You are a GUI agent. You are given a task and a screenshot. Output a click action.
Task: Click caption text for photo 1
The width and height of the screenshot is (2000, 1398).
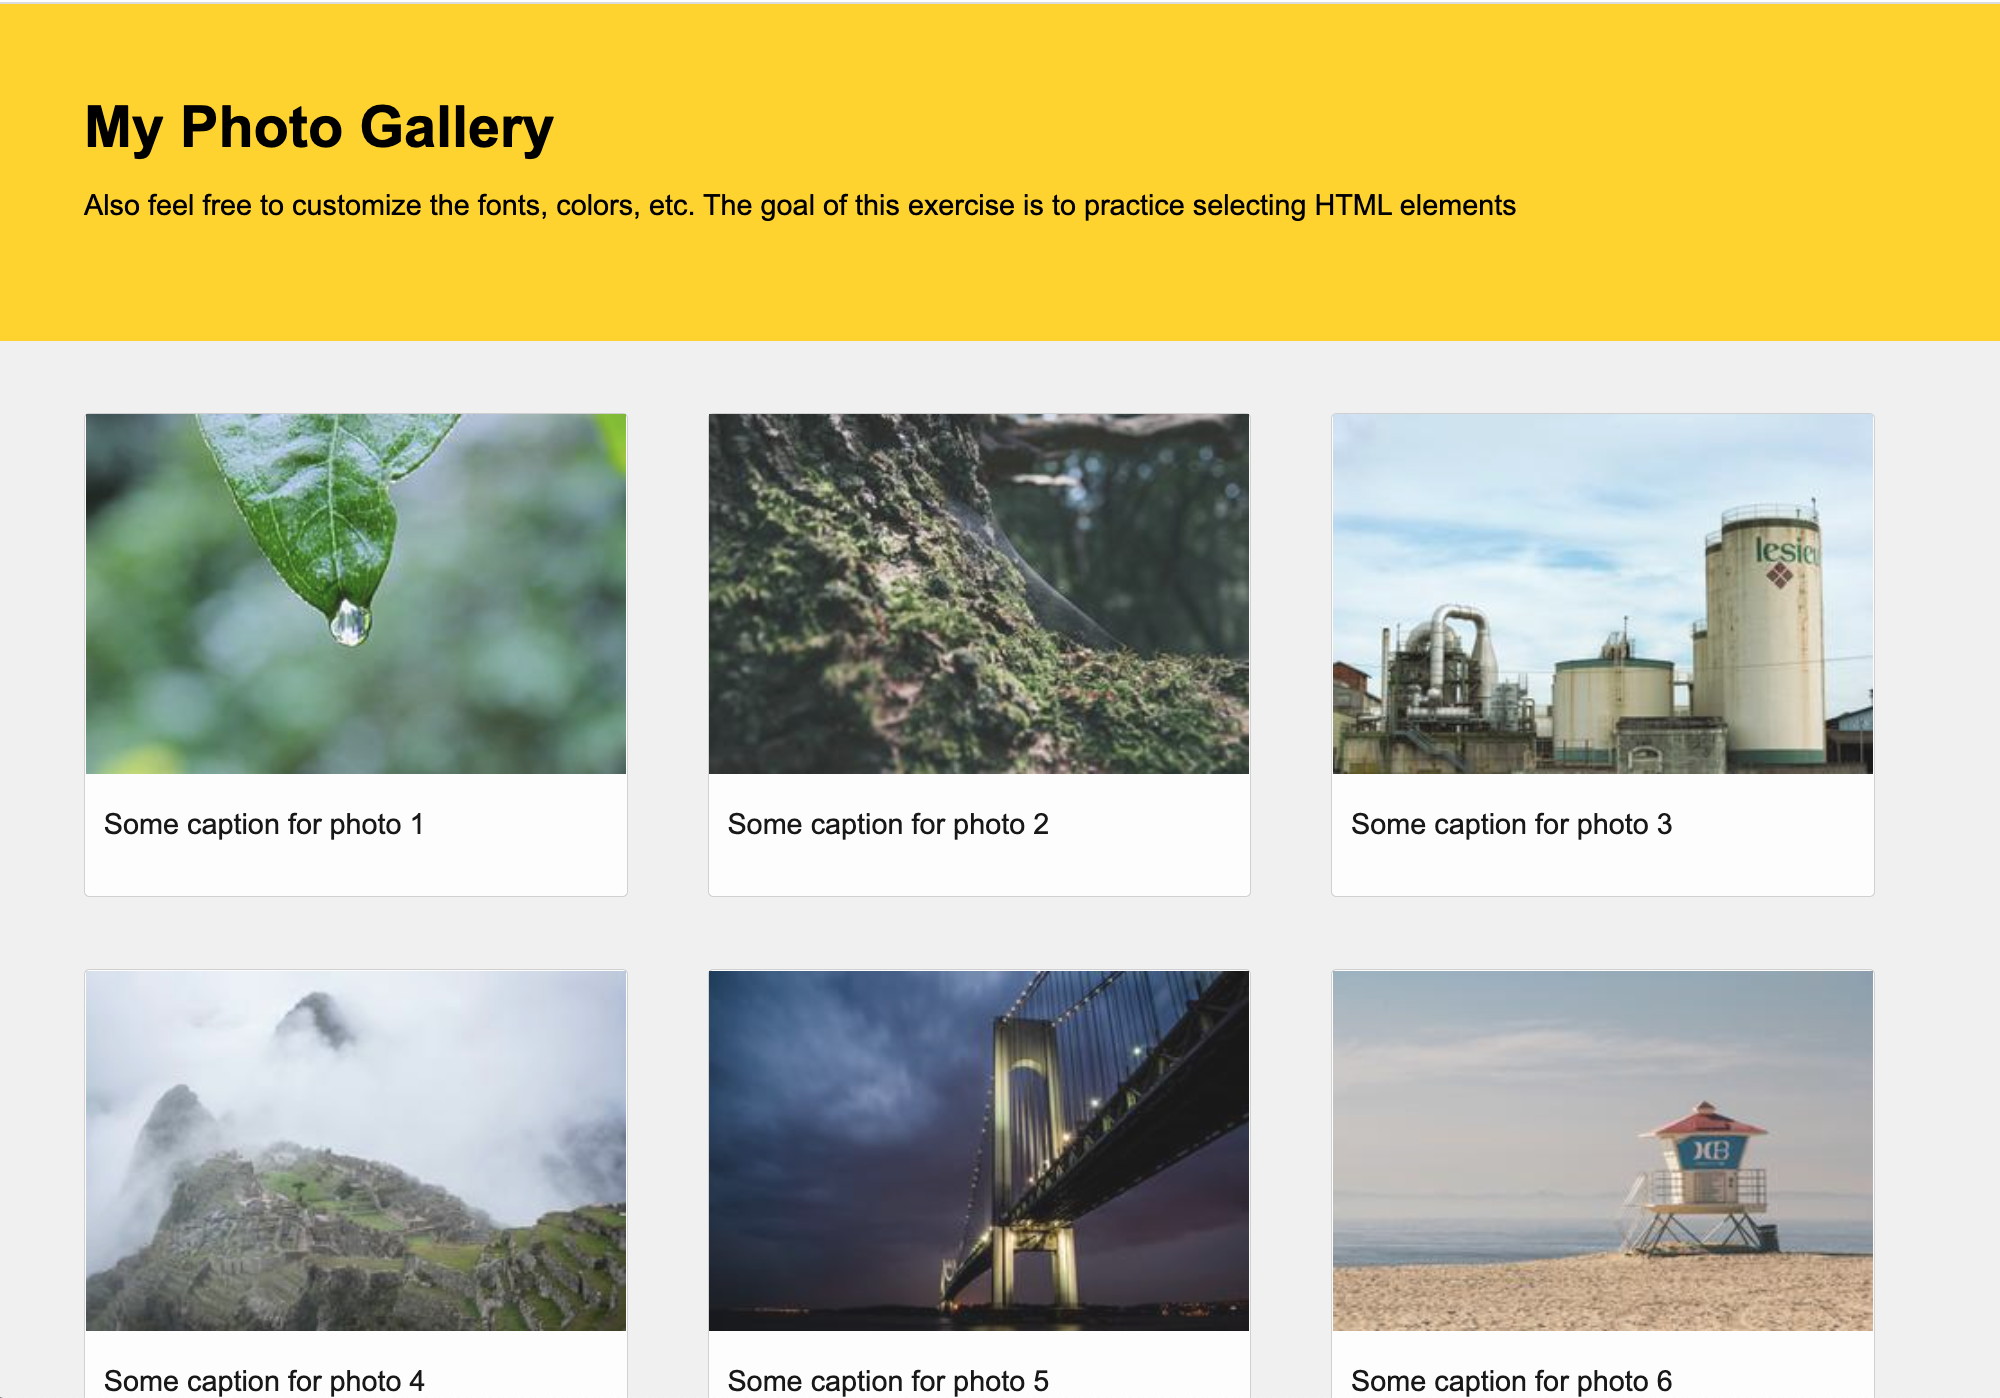264,824
